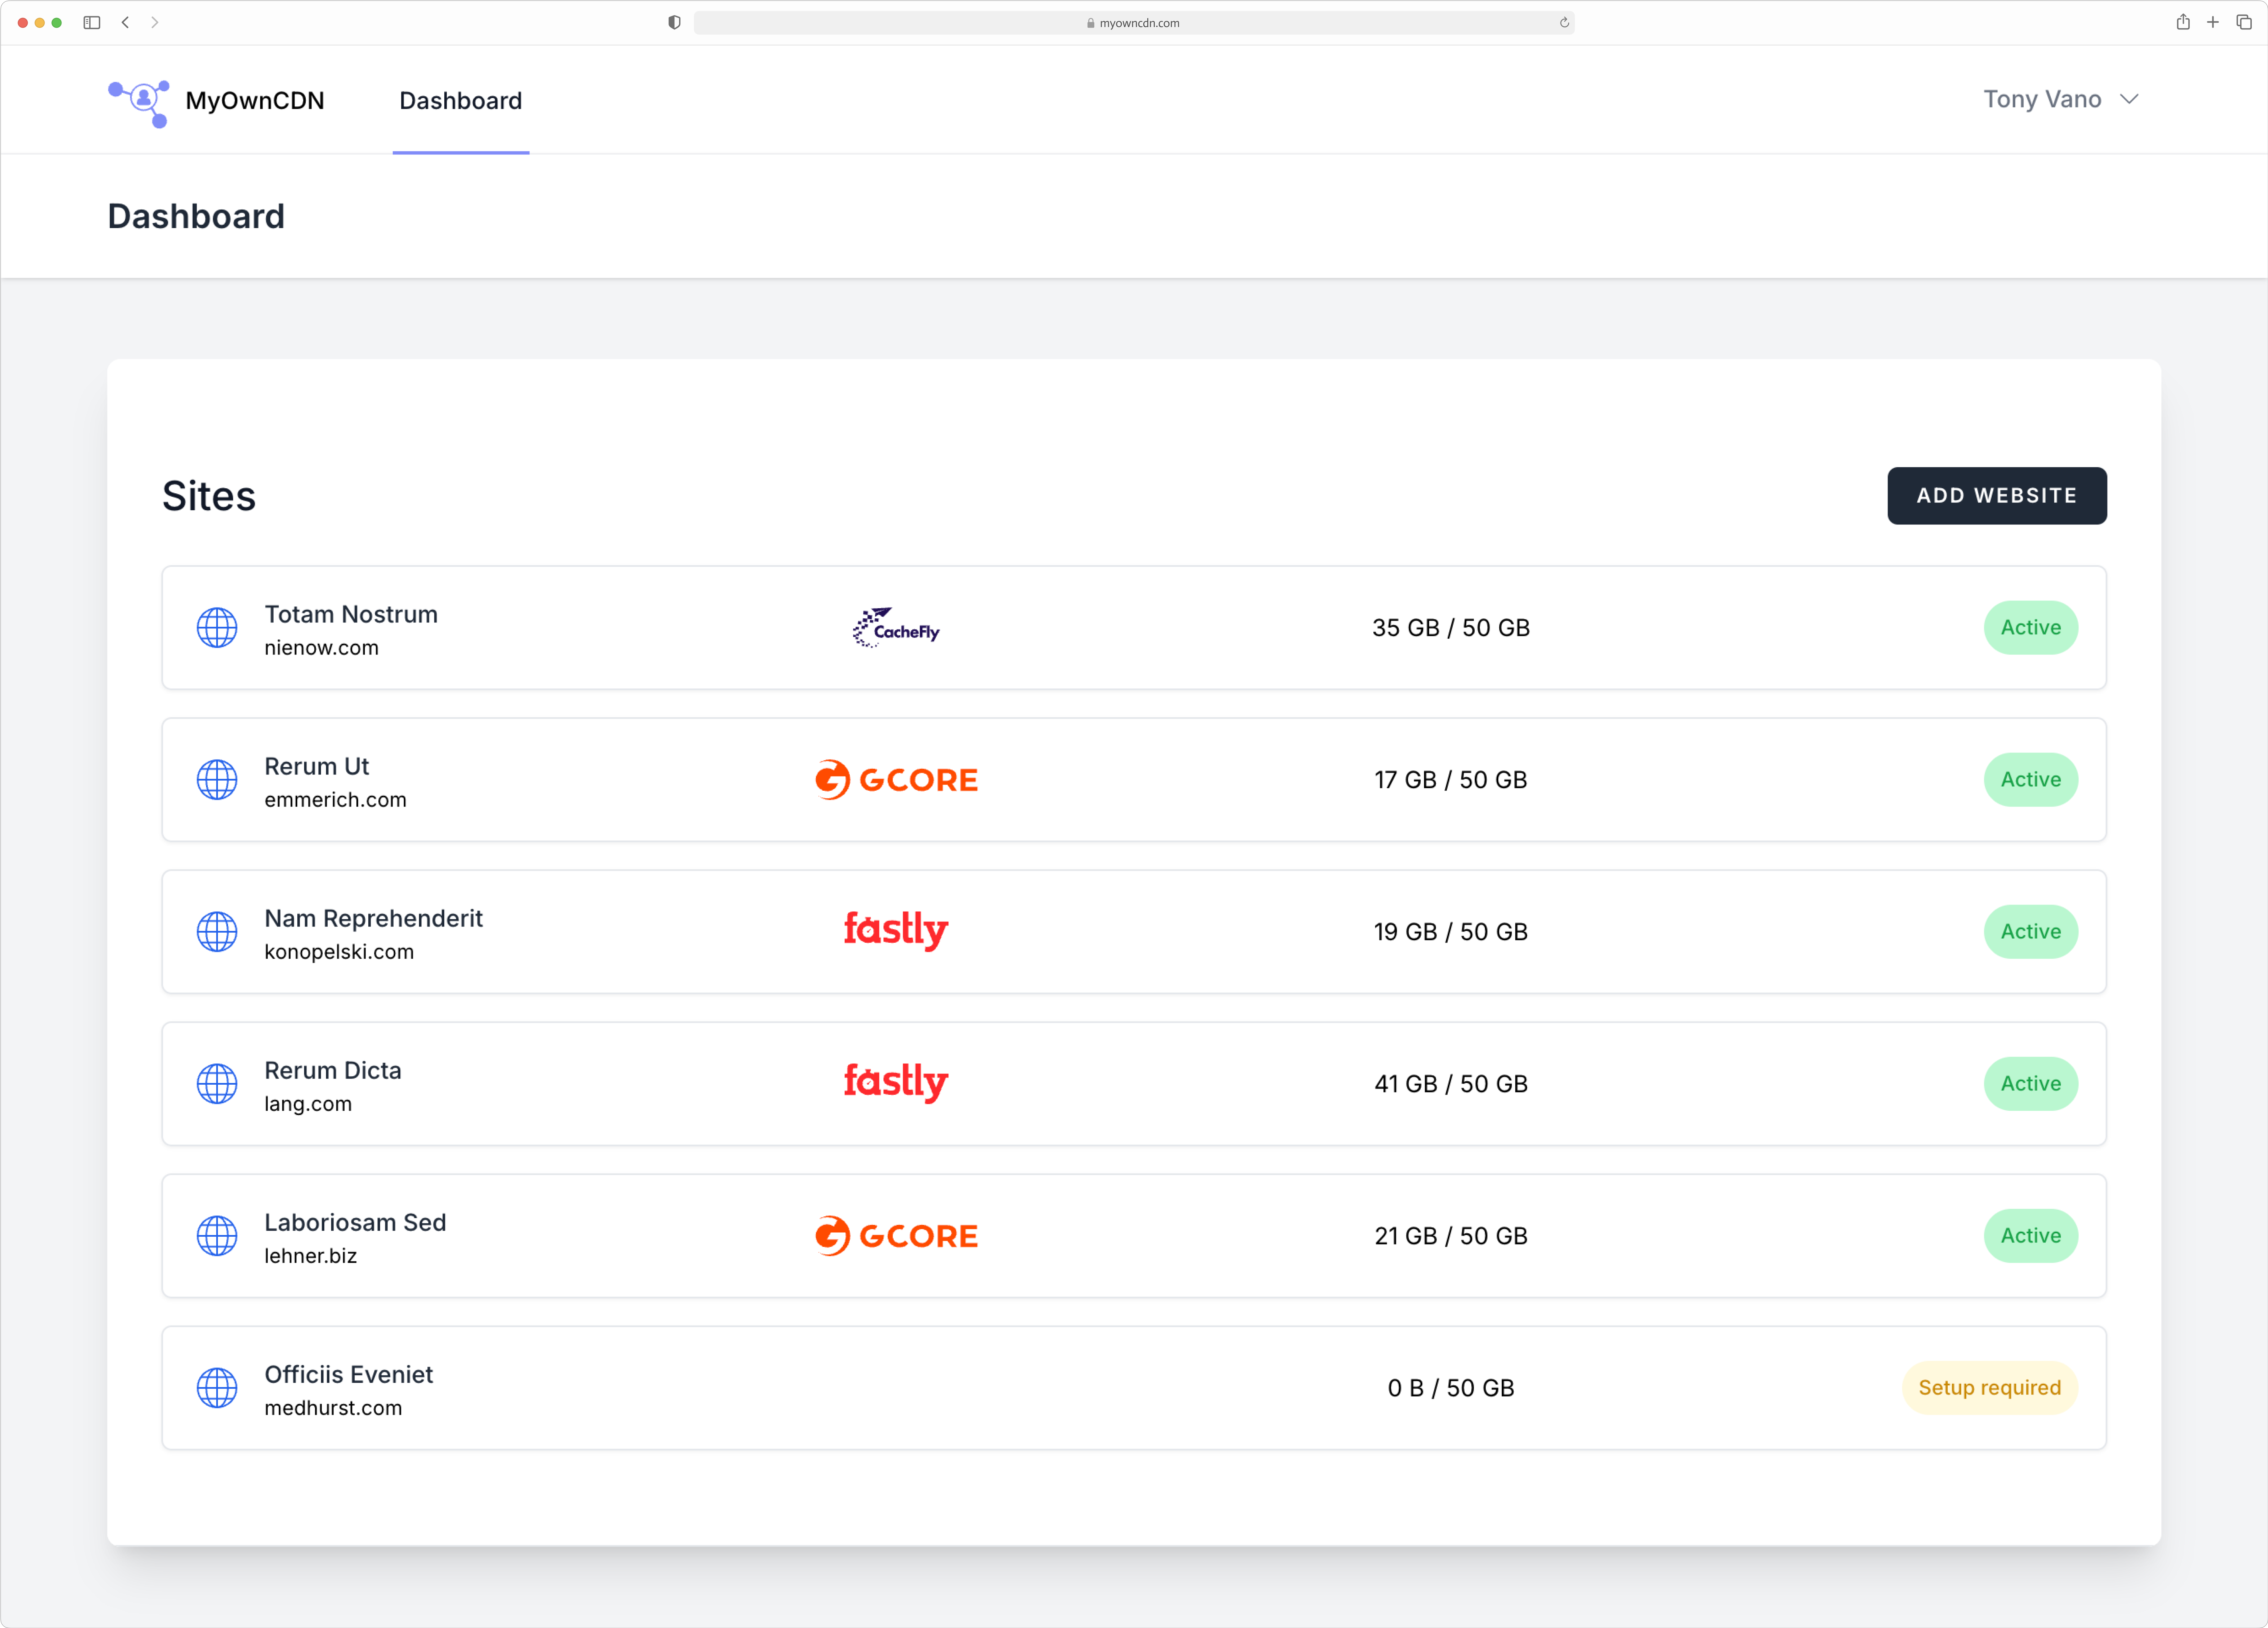Open the Officiis Eveniet site

tap(1134, 1388)
